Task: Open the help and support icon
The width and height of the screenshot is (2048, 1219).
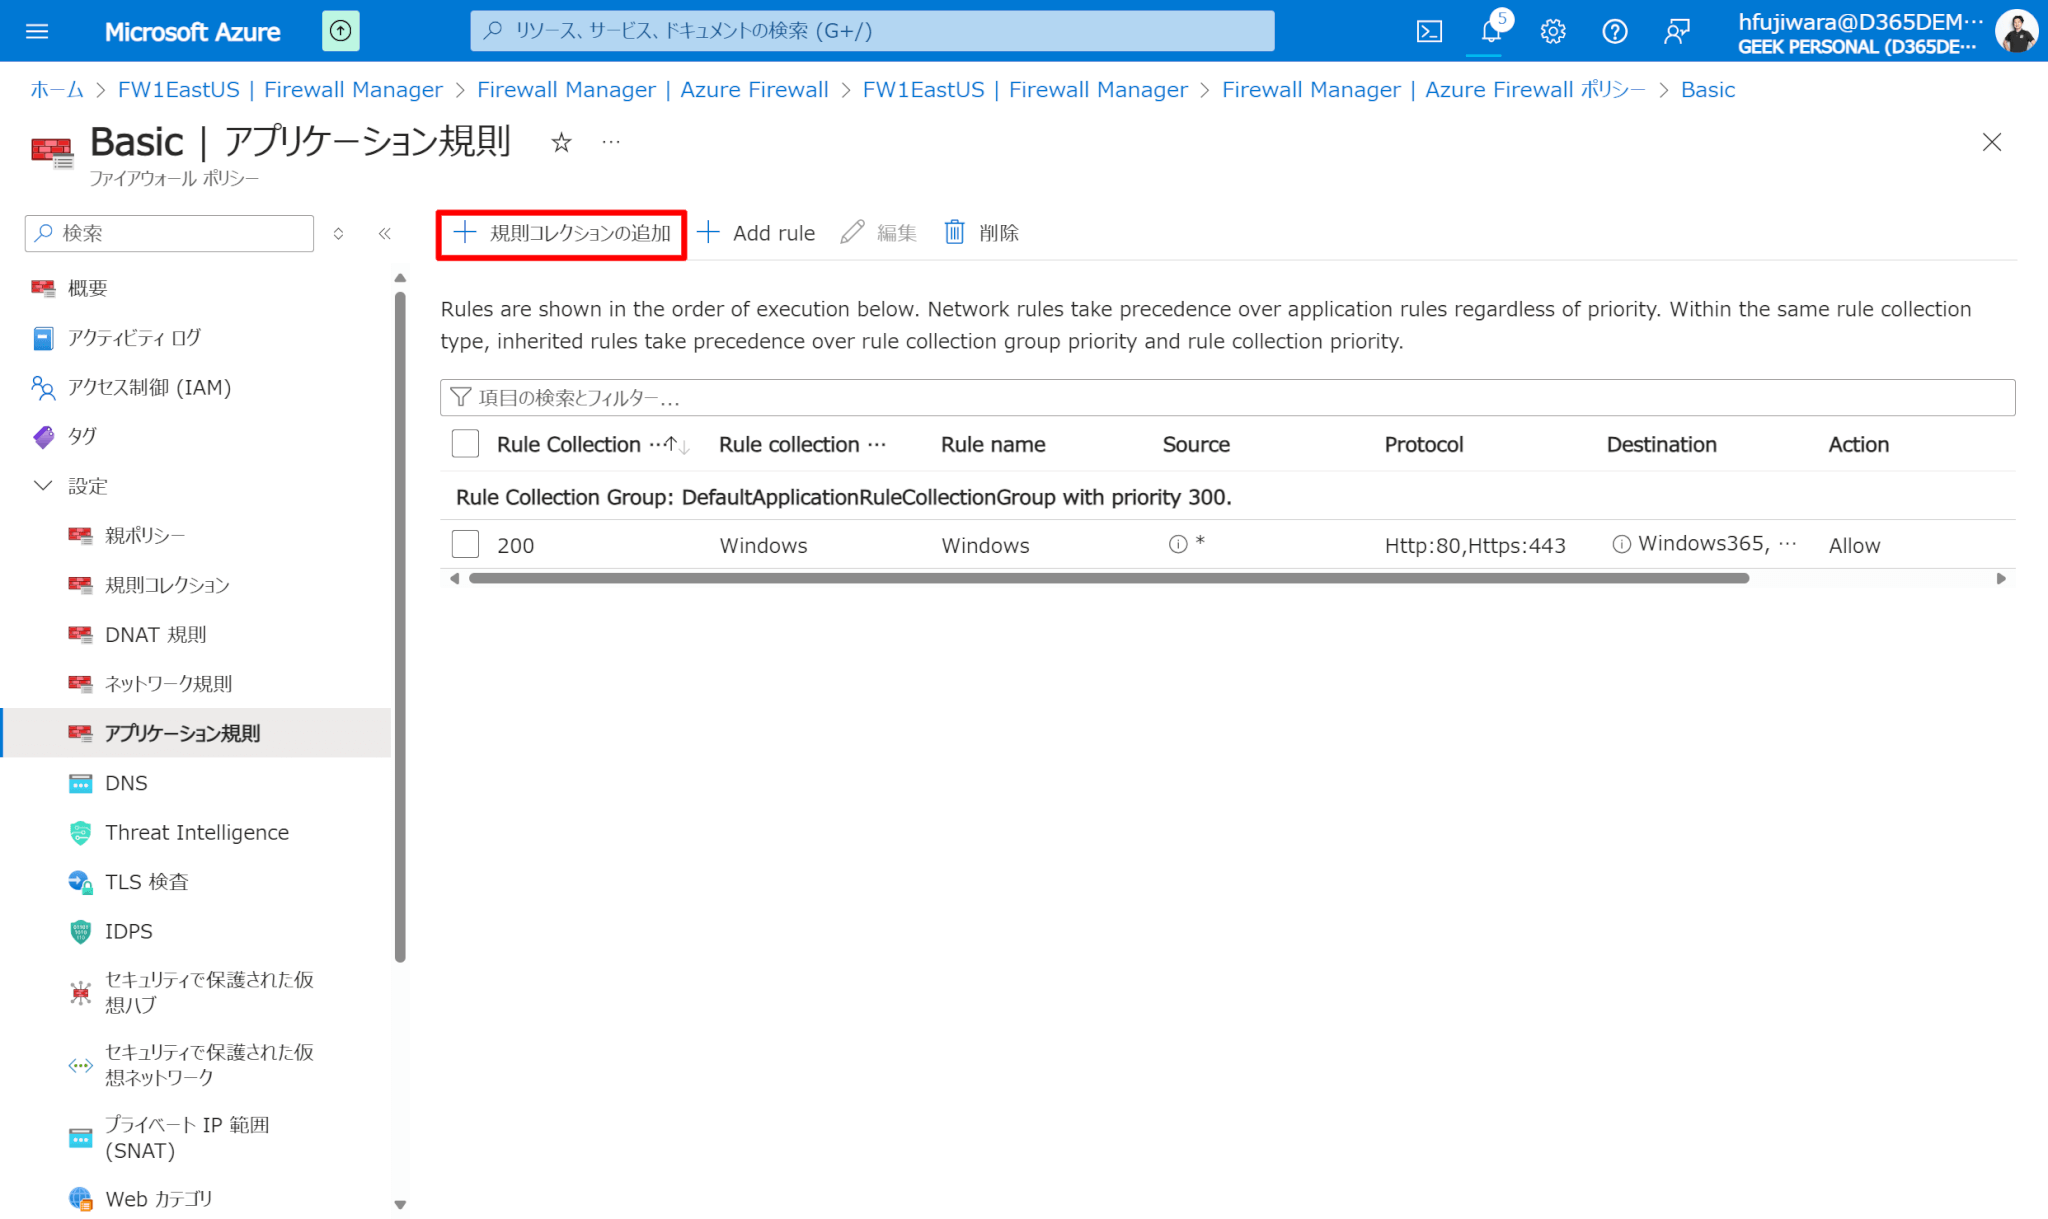Action: (x=1614, y=30)
